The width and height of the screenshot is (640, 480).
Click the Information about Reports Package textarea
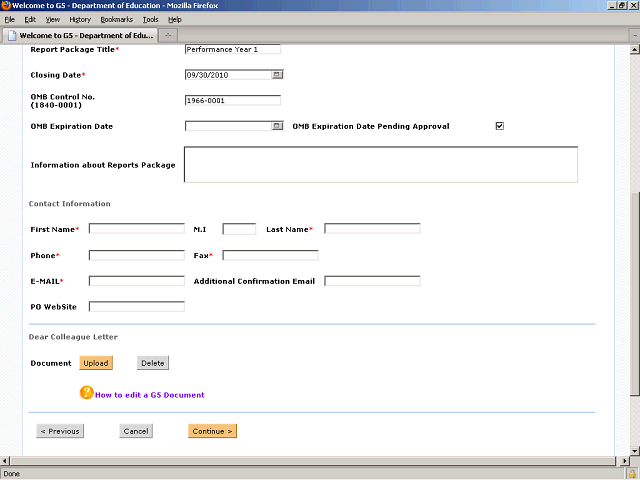[x=381, y=164]
